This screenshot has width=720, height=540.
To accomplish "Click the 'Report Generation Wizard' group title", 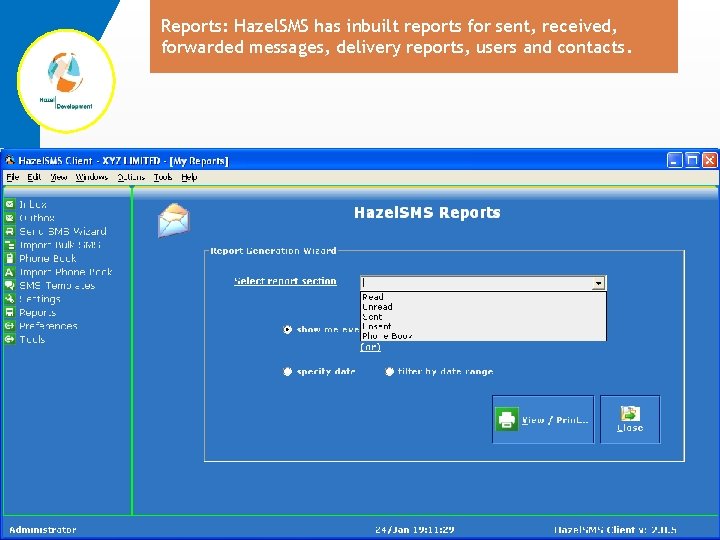I will pyautogui.click(x=273, y=251).
